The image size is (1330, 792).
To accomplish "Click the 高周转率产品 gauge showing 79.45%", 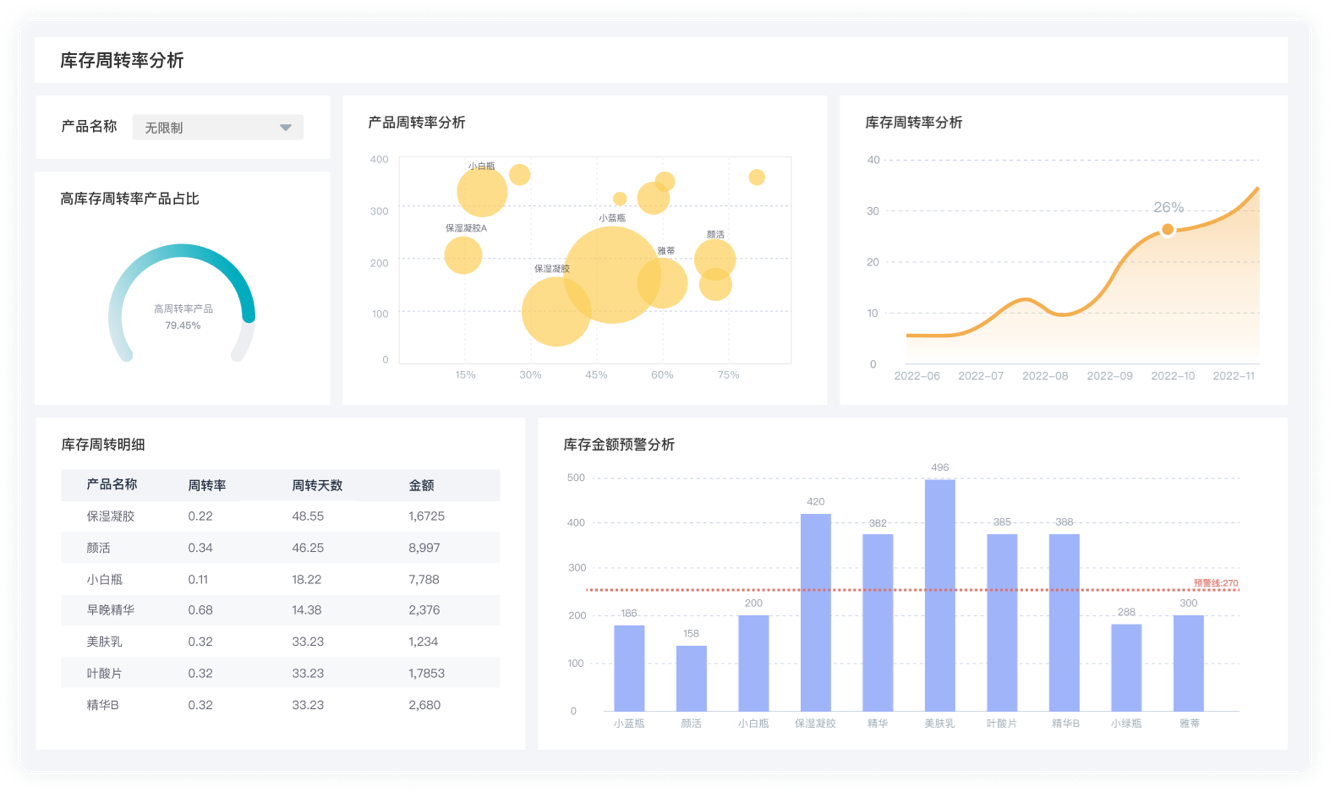I will click(182, 305).
